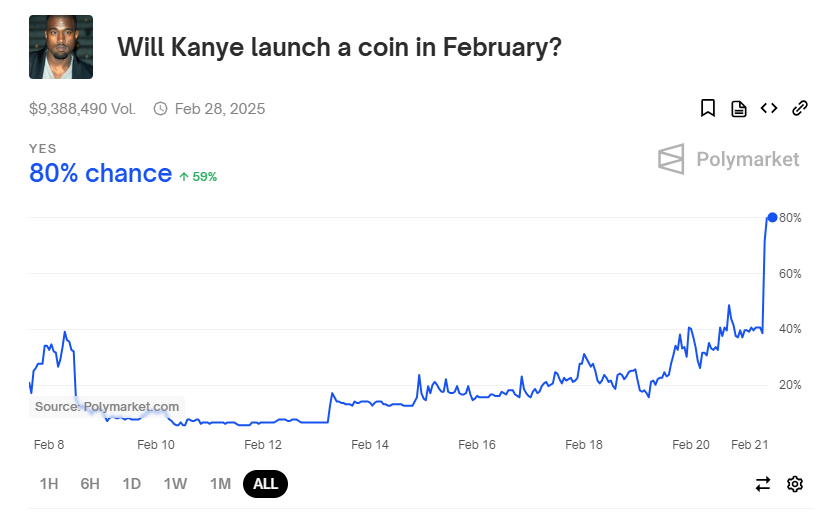838x524 pixels.
Task: Bookmark this Kanye coin market
Action: coord(708,108)
